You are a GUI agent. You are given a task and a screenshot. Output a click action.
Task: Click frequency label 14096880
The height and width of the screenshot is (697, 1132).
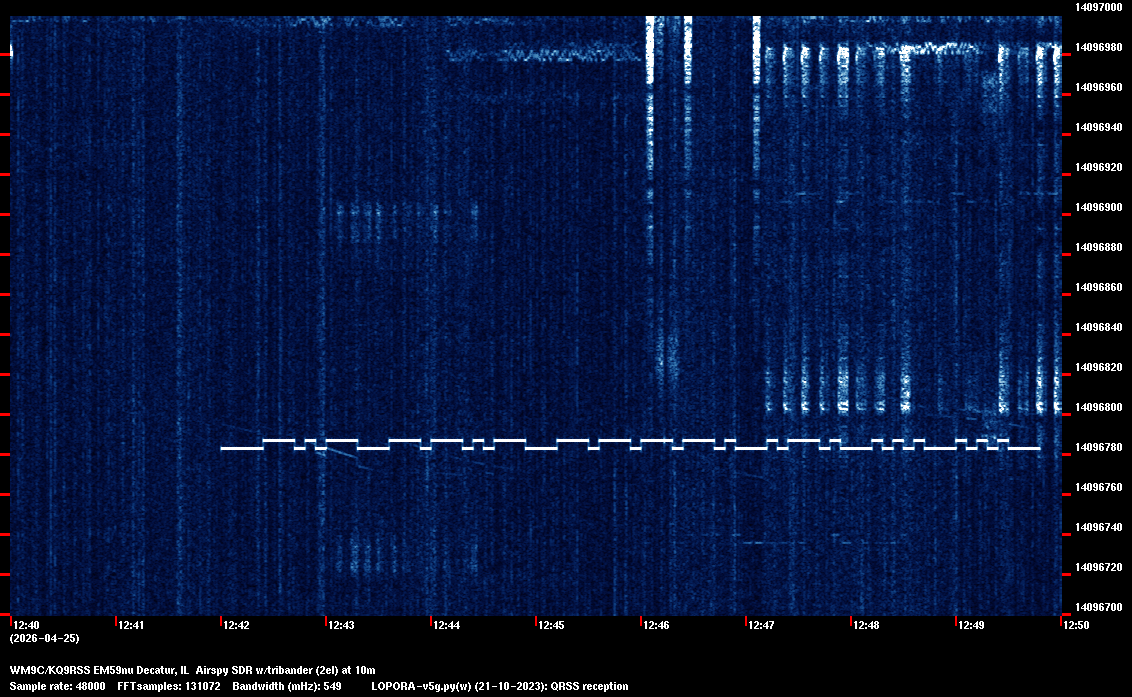pos(1099,247)
